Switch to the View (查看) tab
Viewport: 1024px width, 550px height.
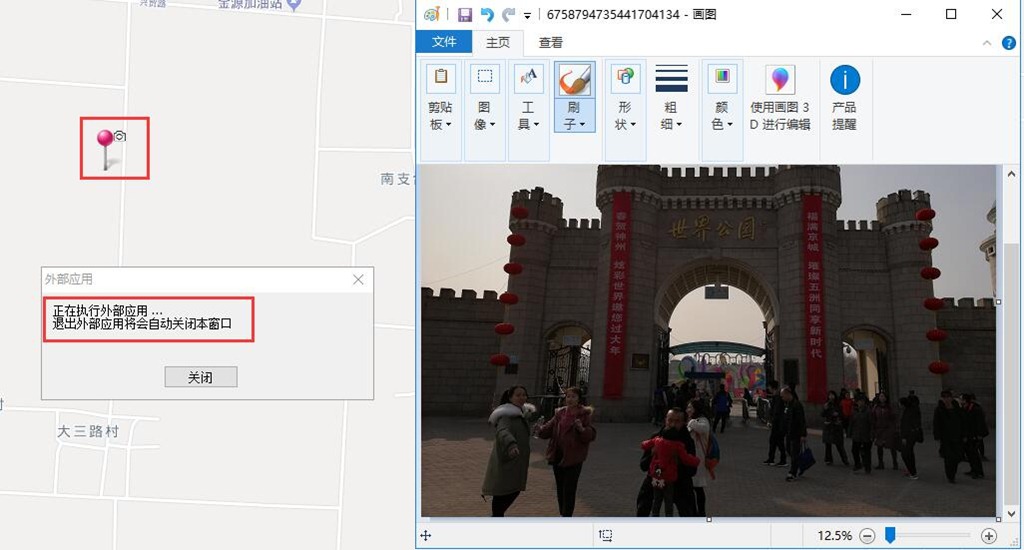tap(550, 42)
